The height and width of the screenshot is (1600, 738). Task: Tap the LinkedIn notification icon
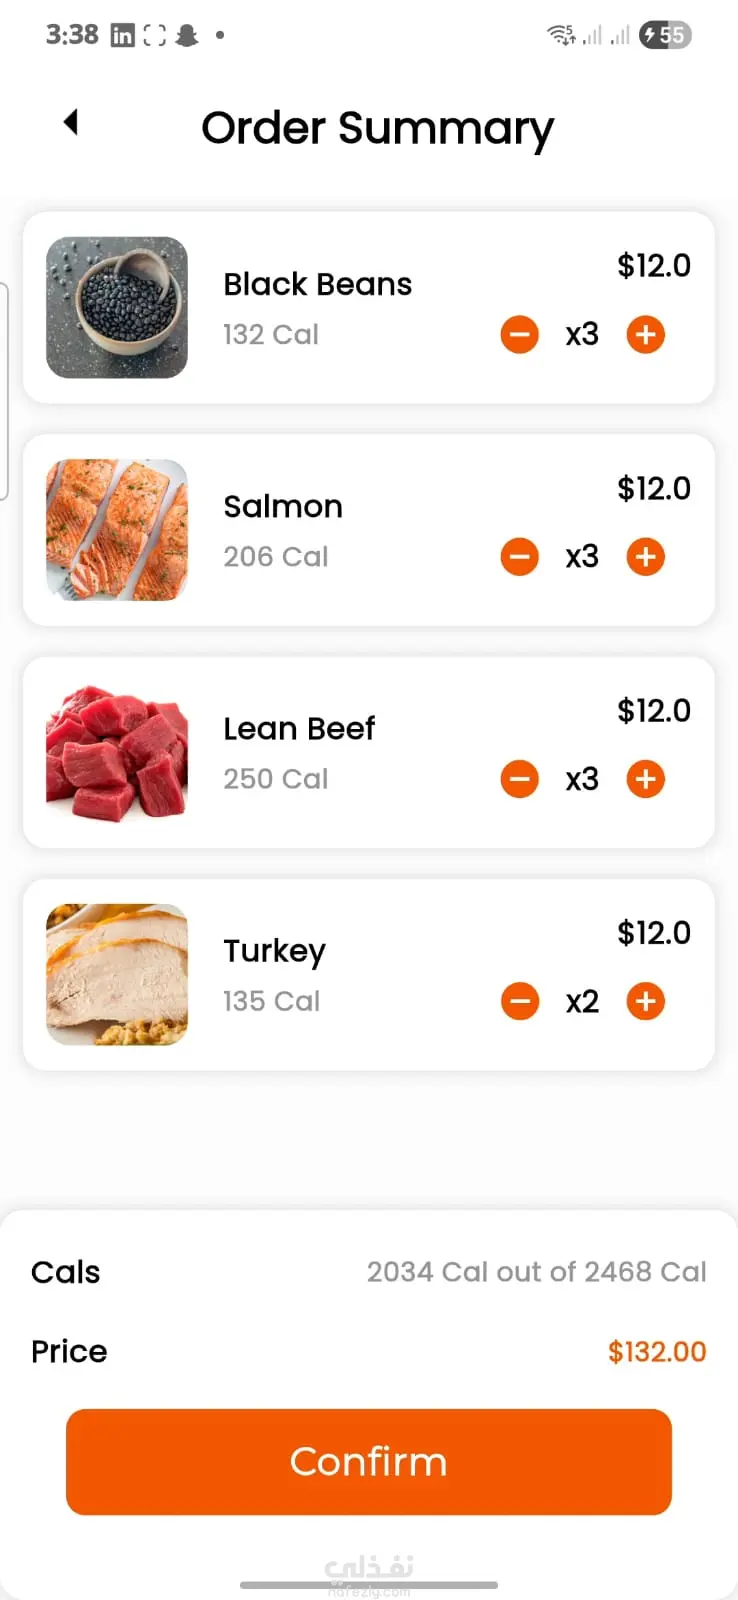click(122, 36)
